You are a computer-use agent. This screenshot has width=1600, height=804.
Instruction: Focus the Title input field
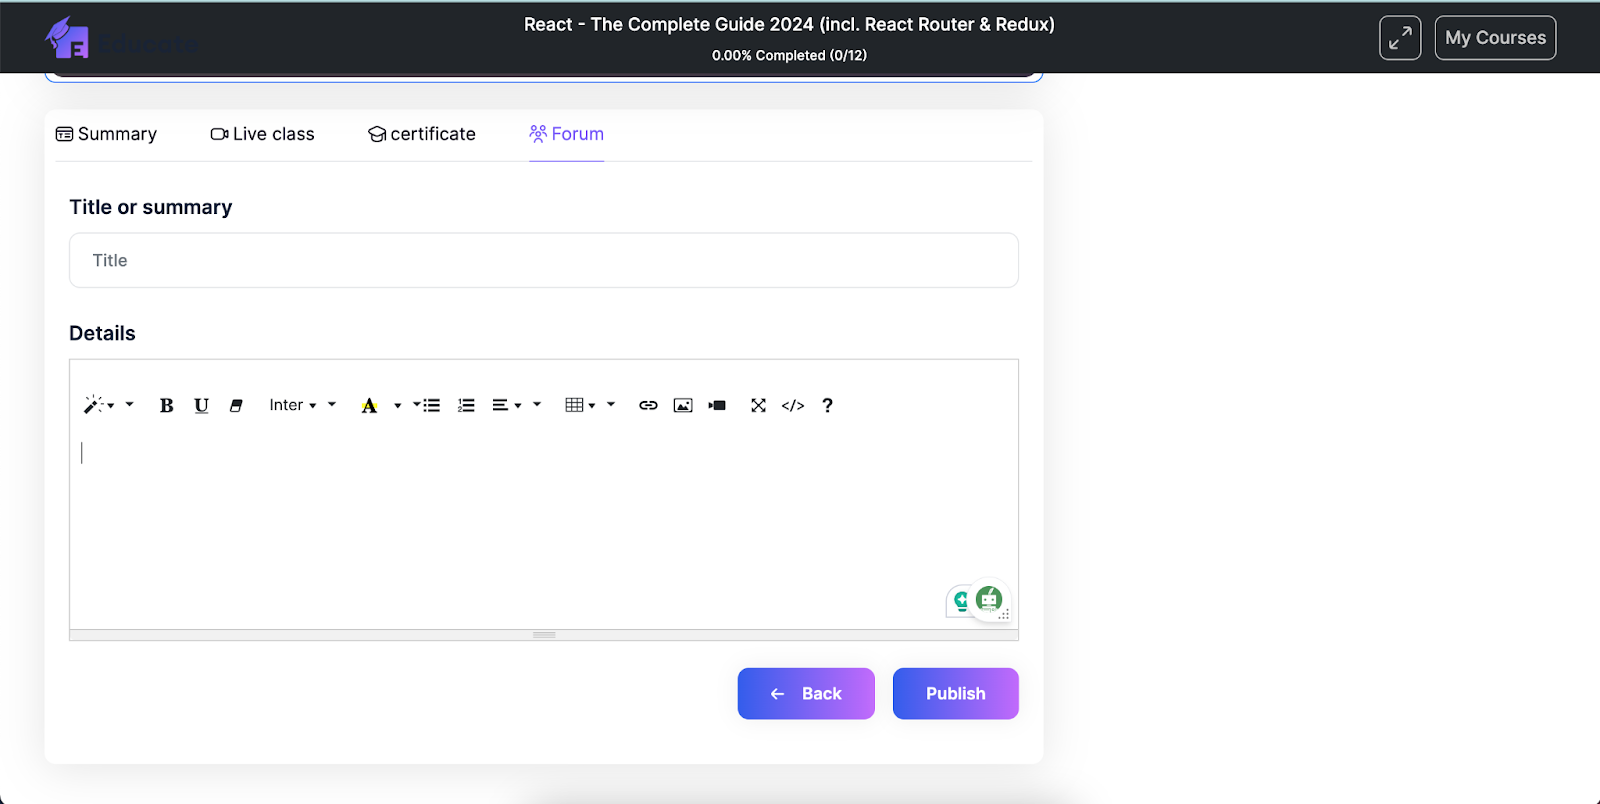point(543,260)
